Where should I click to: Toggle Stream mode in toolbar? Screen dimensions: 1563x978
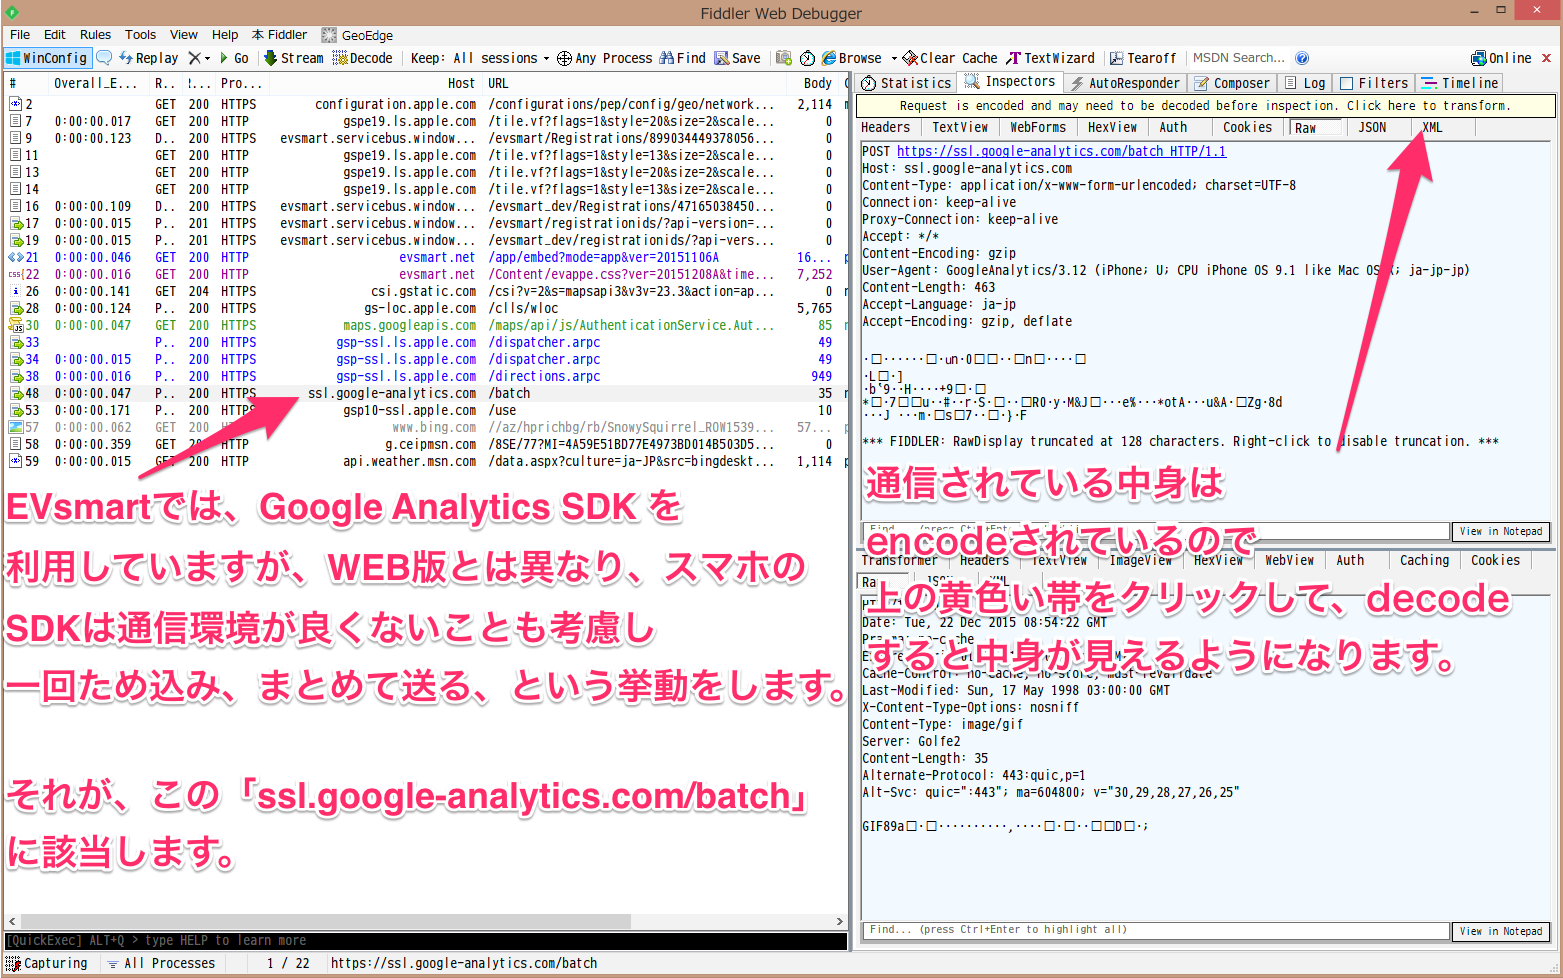[x=293, y=58]
